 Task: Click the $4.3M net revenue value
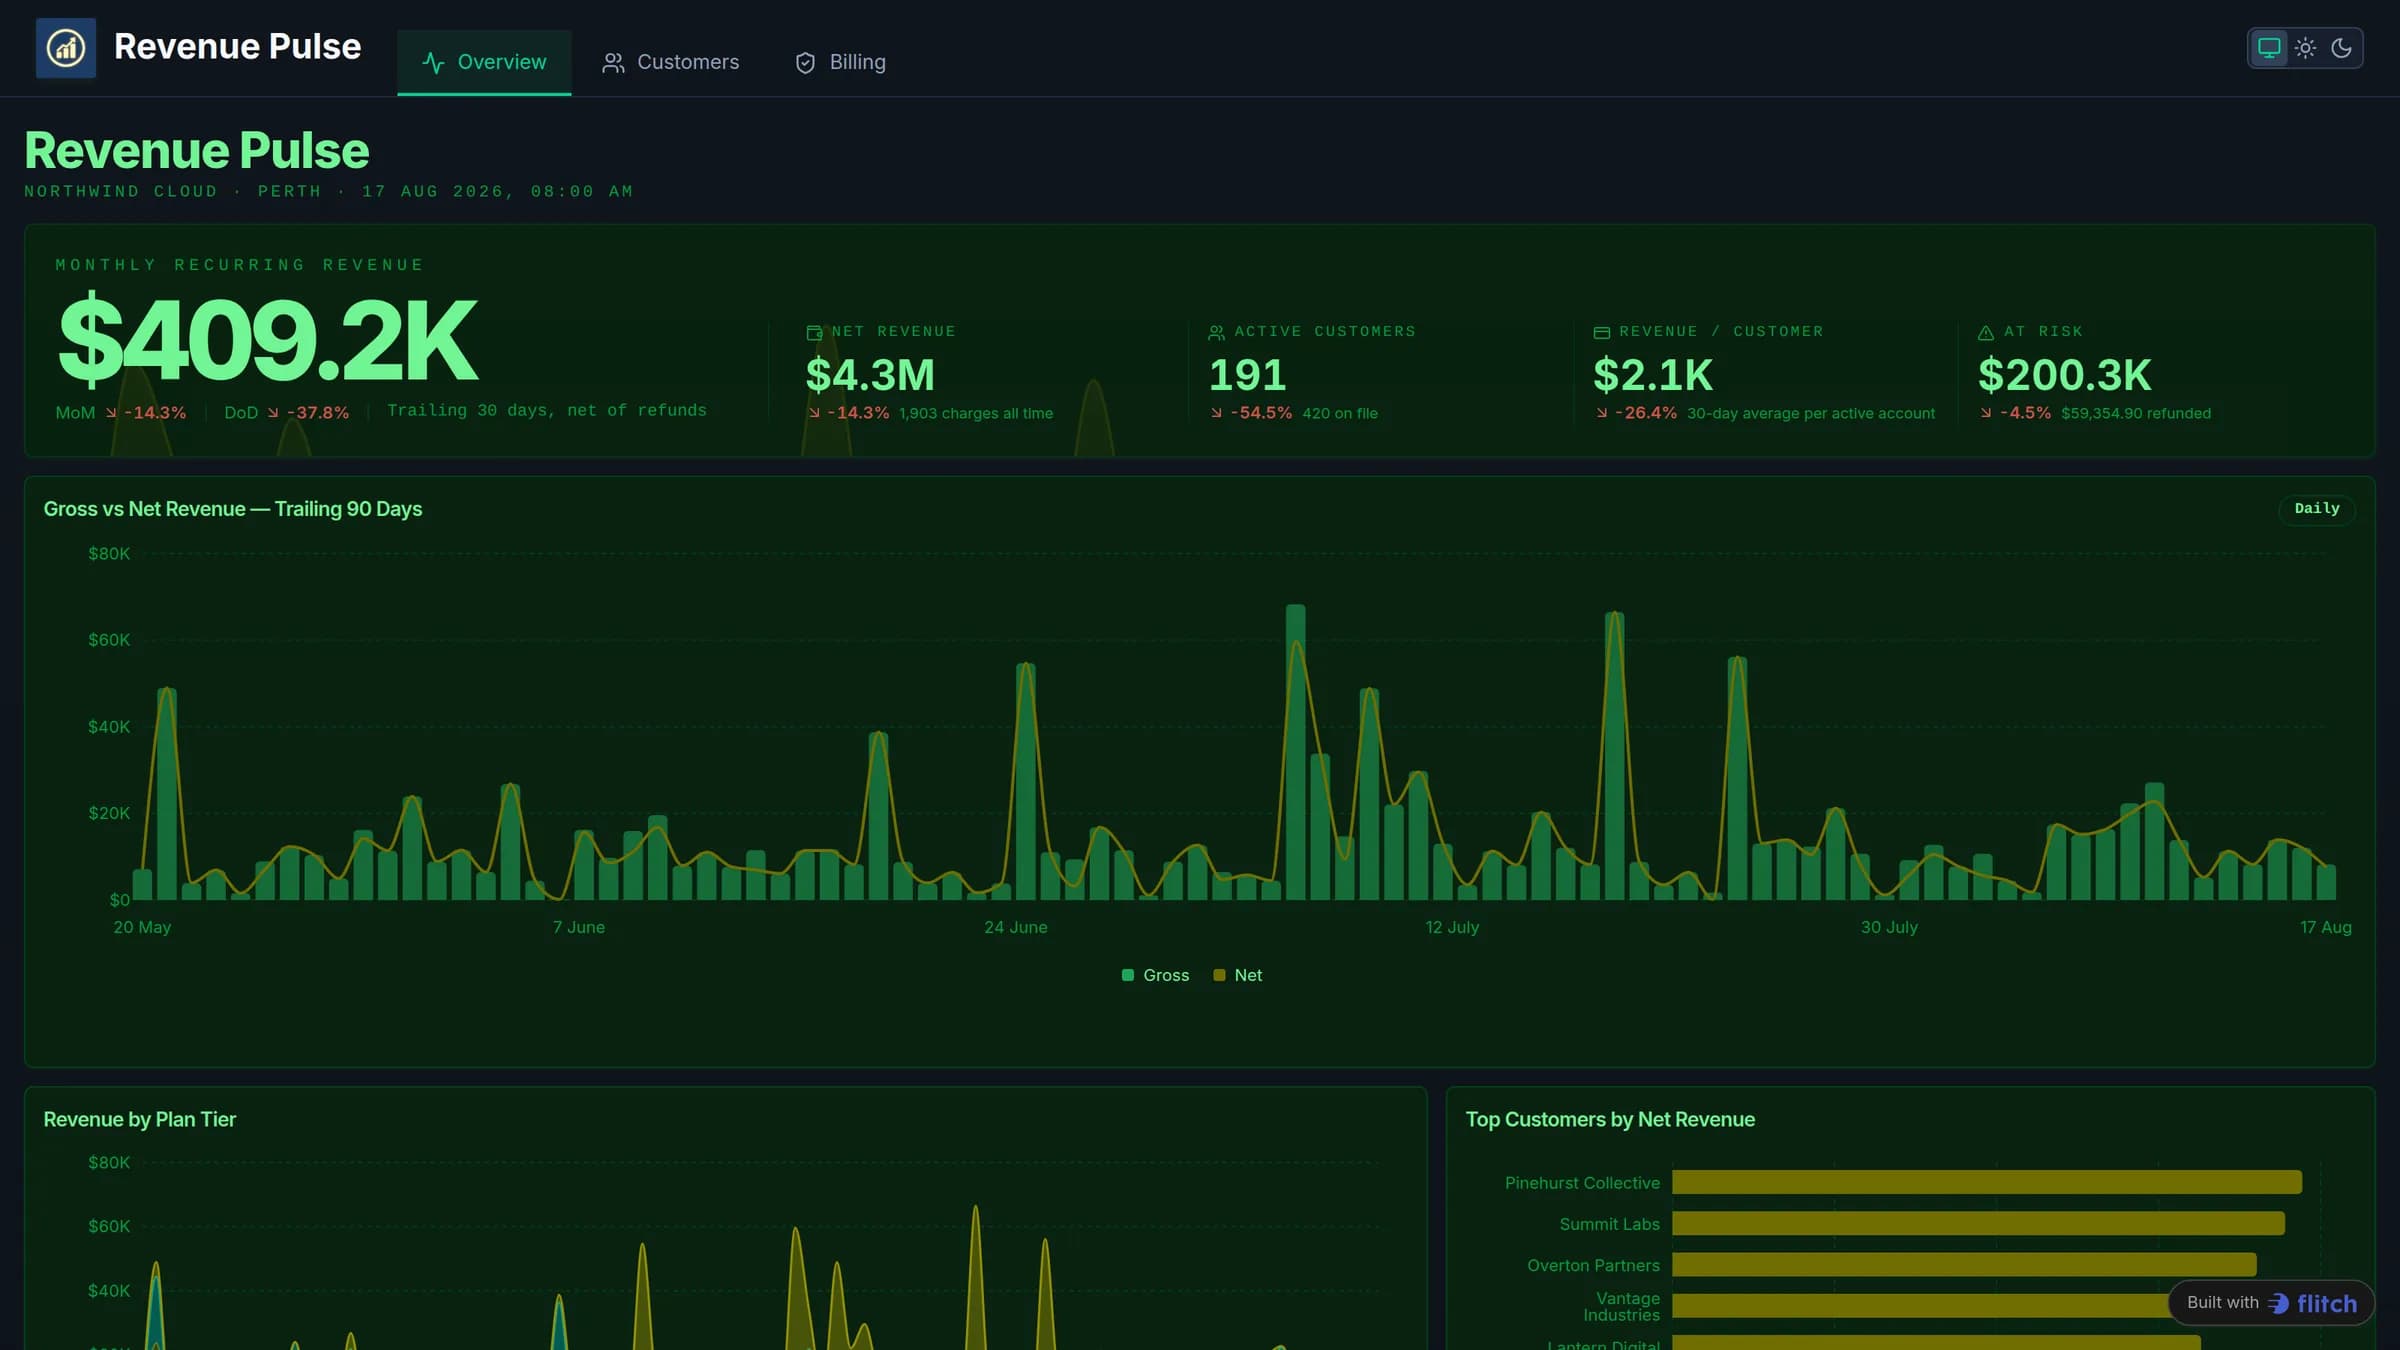click(870, 375)
